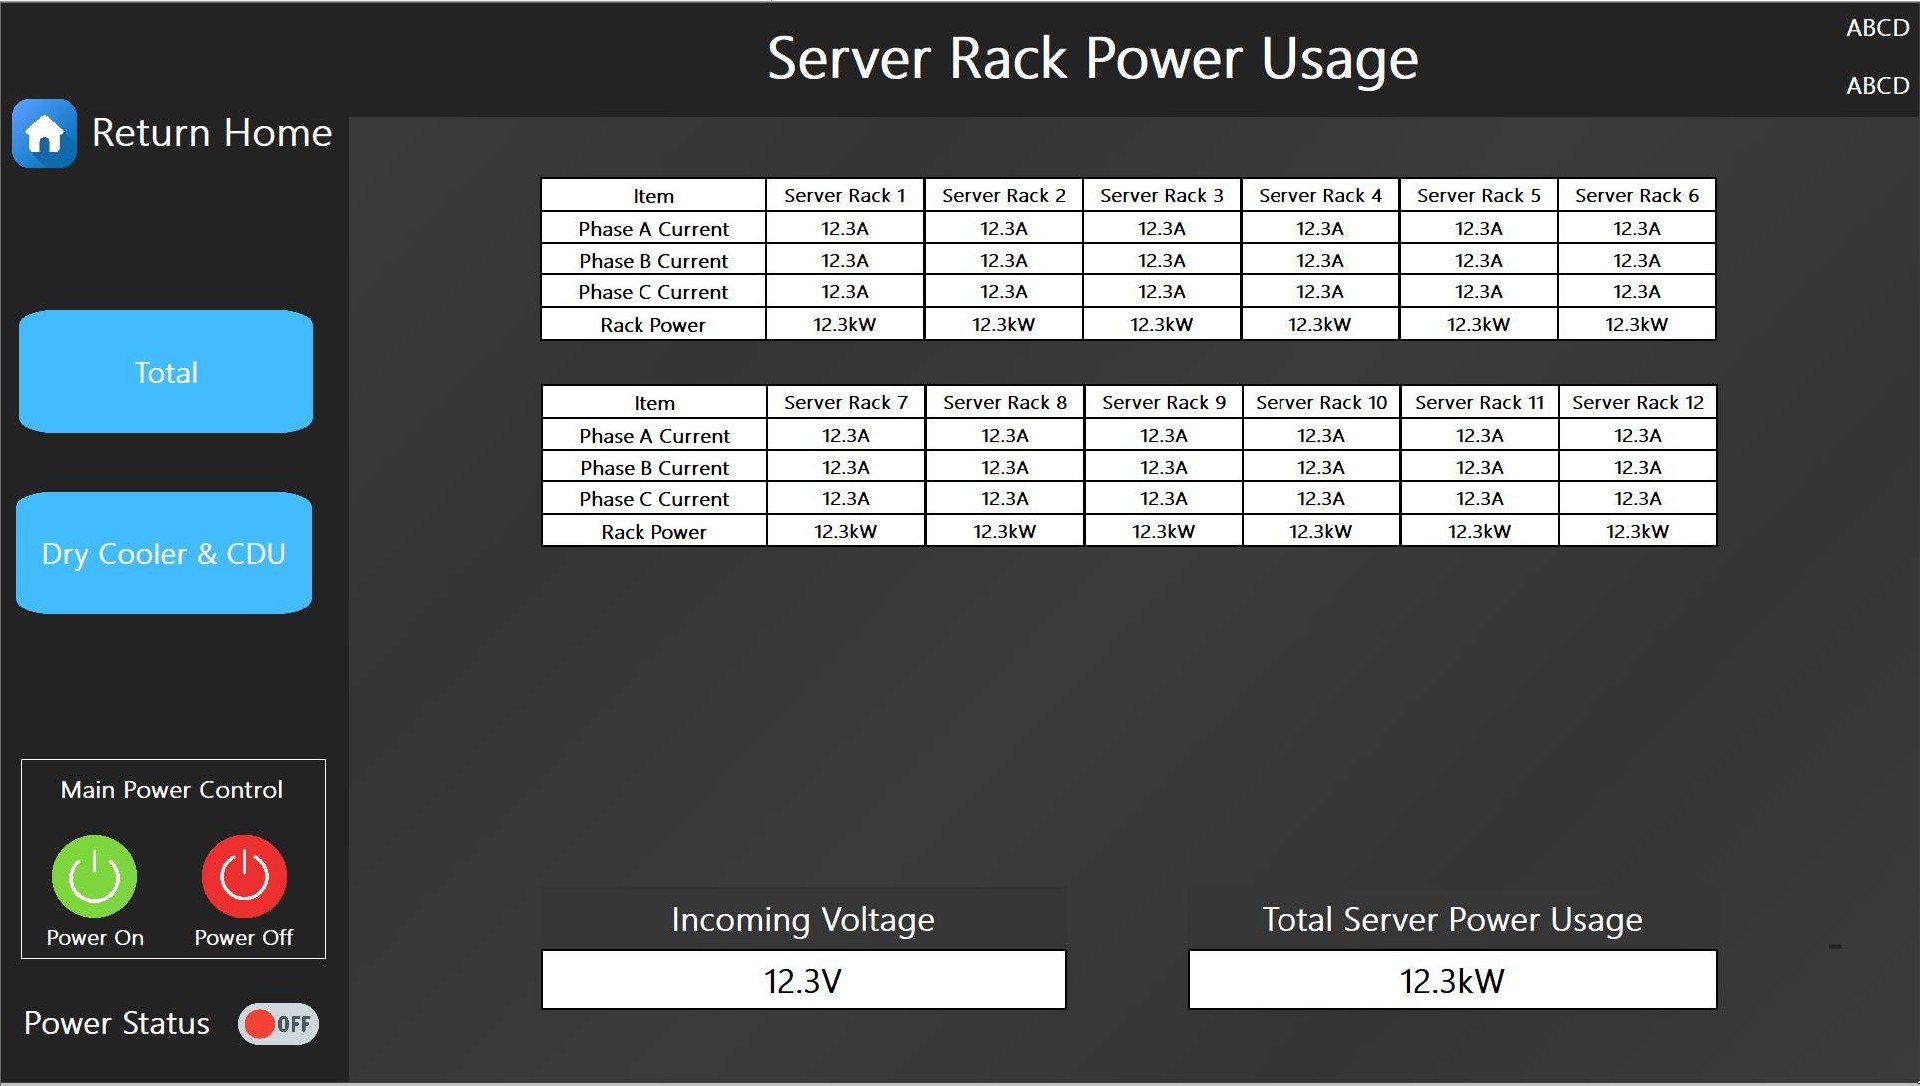Select Phase C Current value for Server Rack 6
Image resolution: width=1920 pixels, height=1086 pixels.
[x=1637, y=291]
